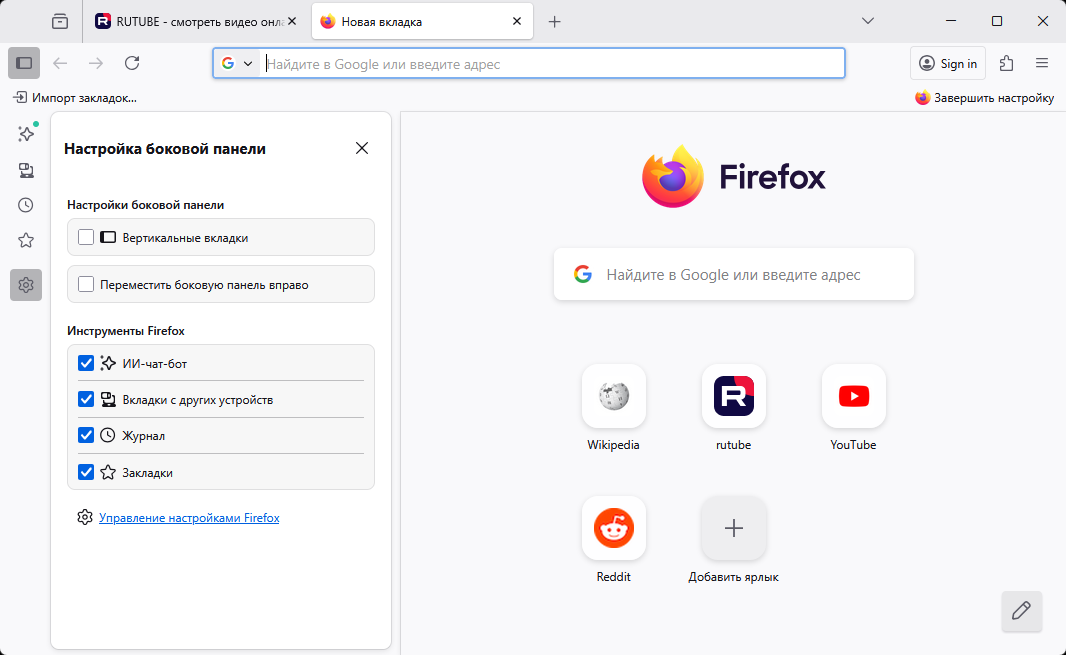
Task: Follow Управление настройками Firefox link
Action: 188,517
